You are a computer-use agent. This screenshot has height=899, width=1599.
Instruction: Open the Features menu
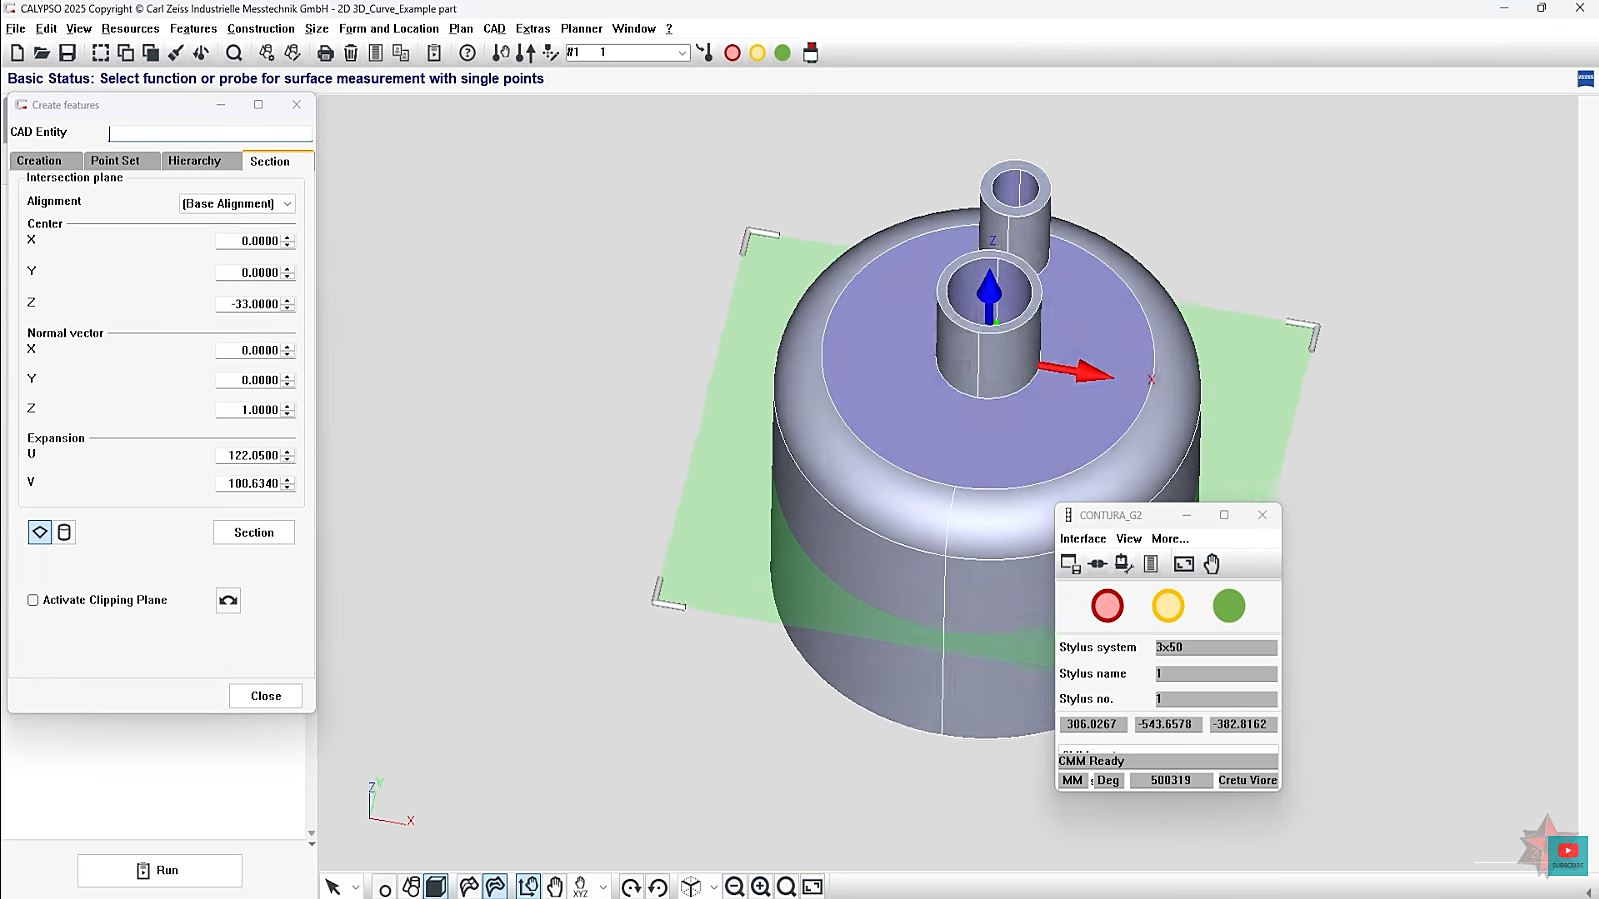193,29
